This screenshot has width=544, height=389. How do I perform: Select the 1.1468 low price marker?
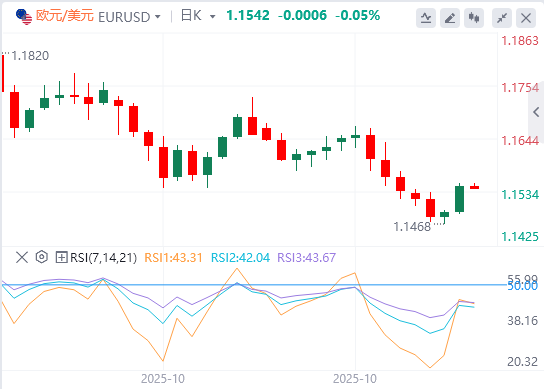(x=412, y=227)
